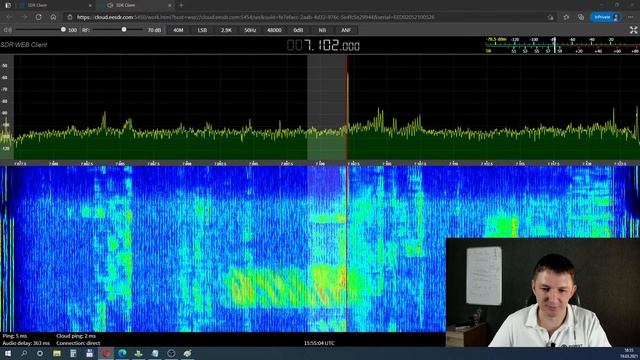640x360 pixels.
Task: Open the calculator-like taskbar app
Action: 73,353
